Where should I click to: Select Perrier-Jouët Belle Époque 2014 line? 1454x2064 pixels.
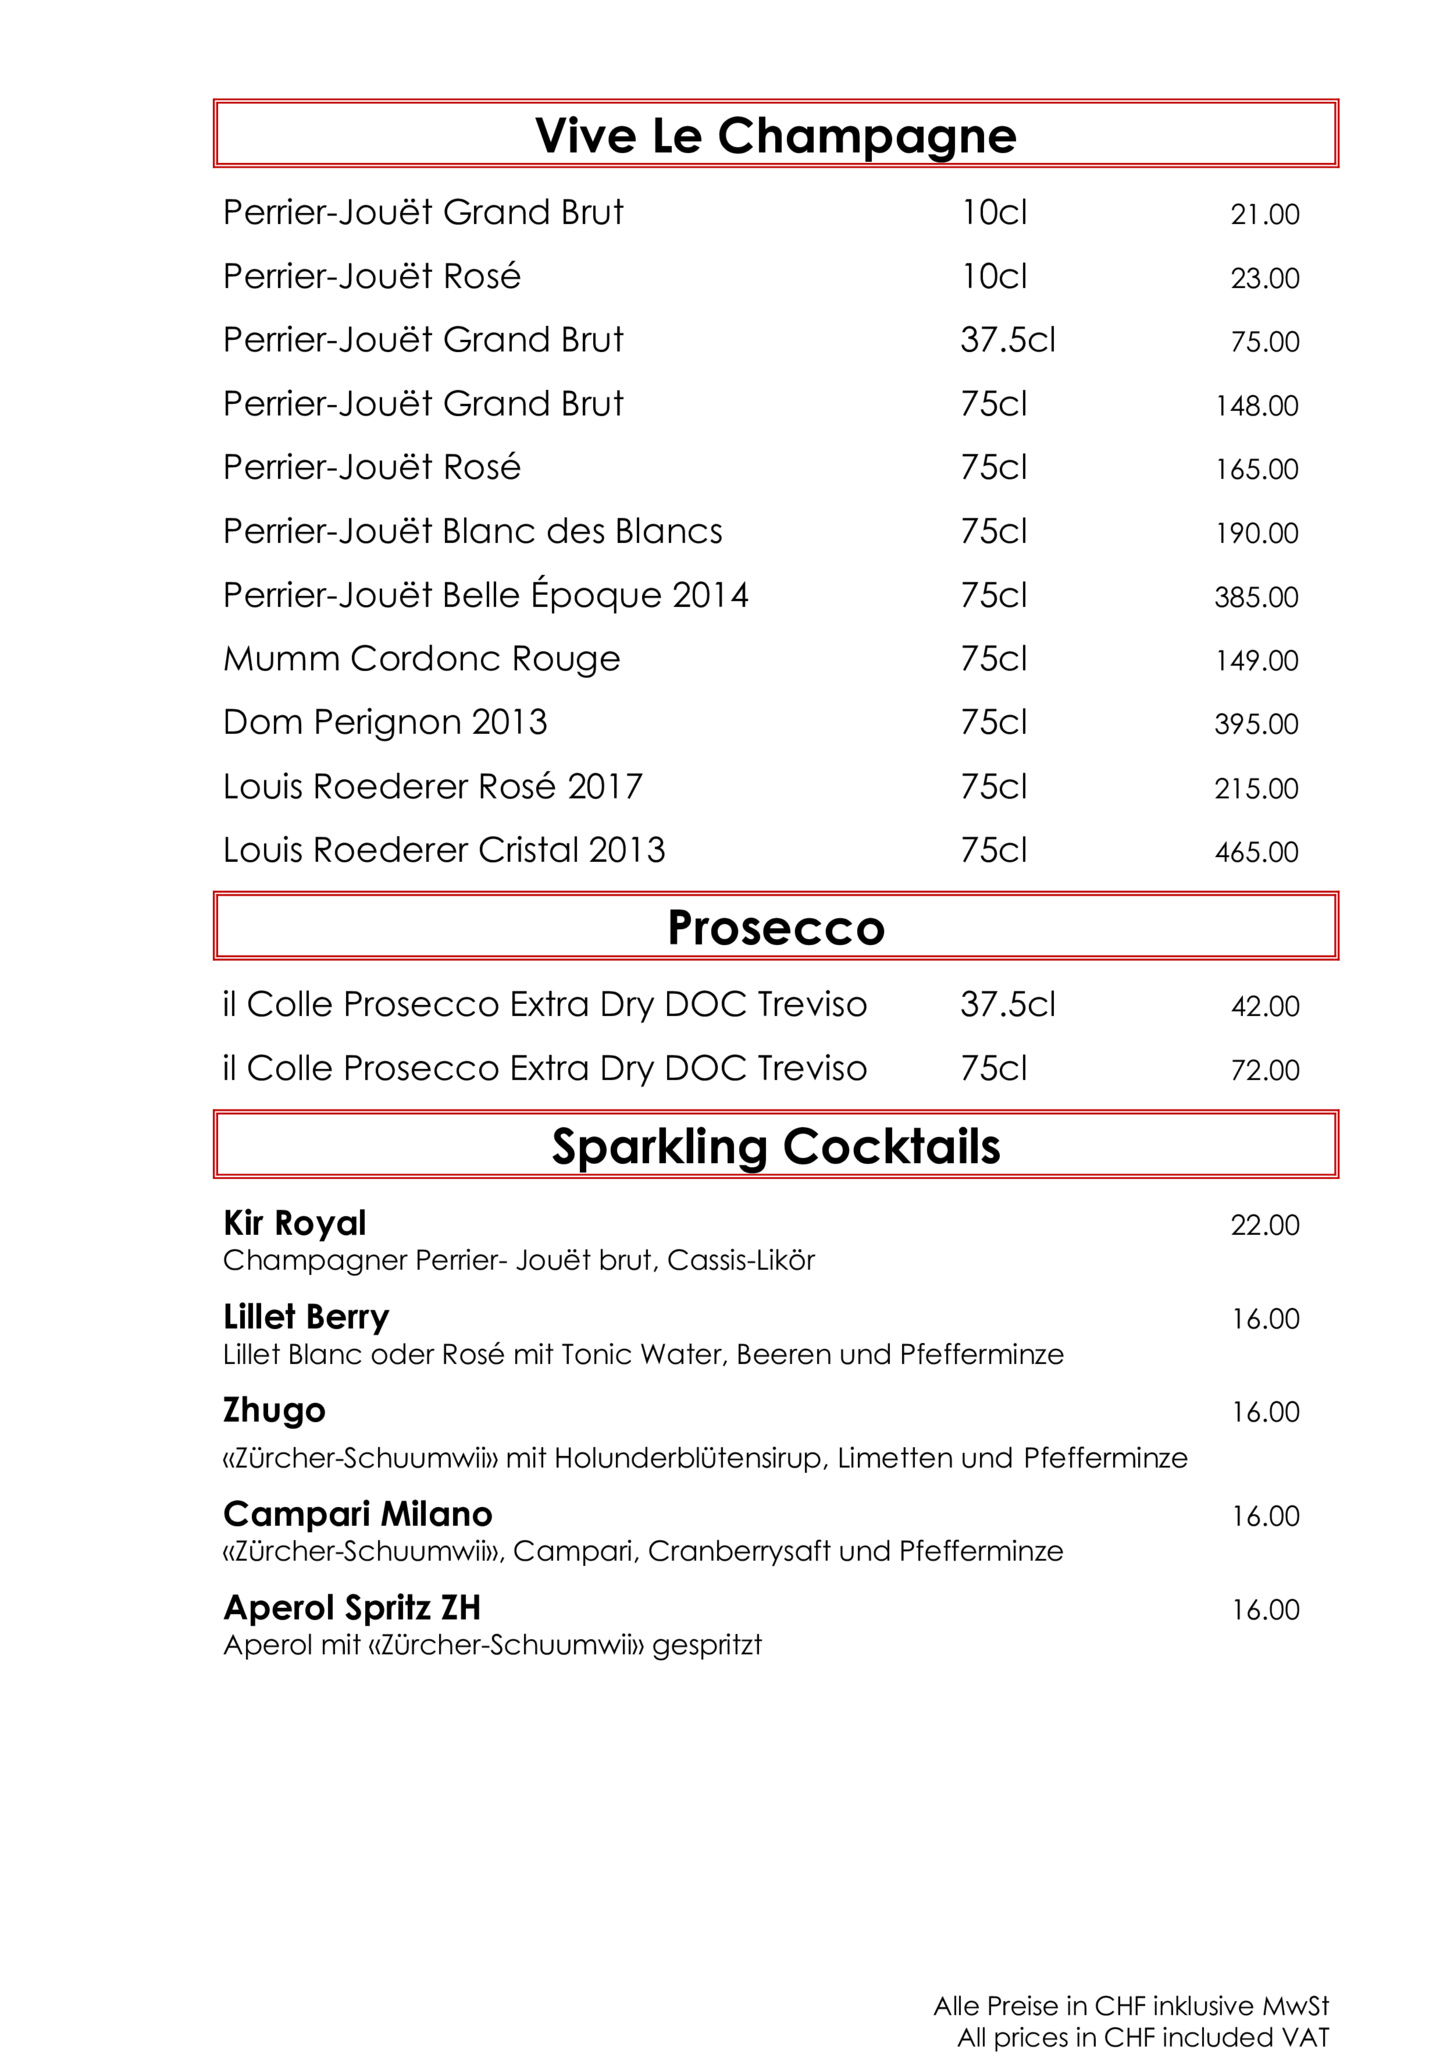pos(761,596)
